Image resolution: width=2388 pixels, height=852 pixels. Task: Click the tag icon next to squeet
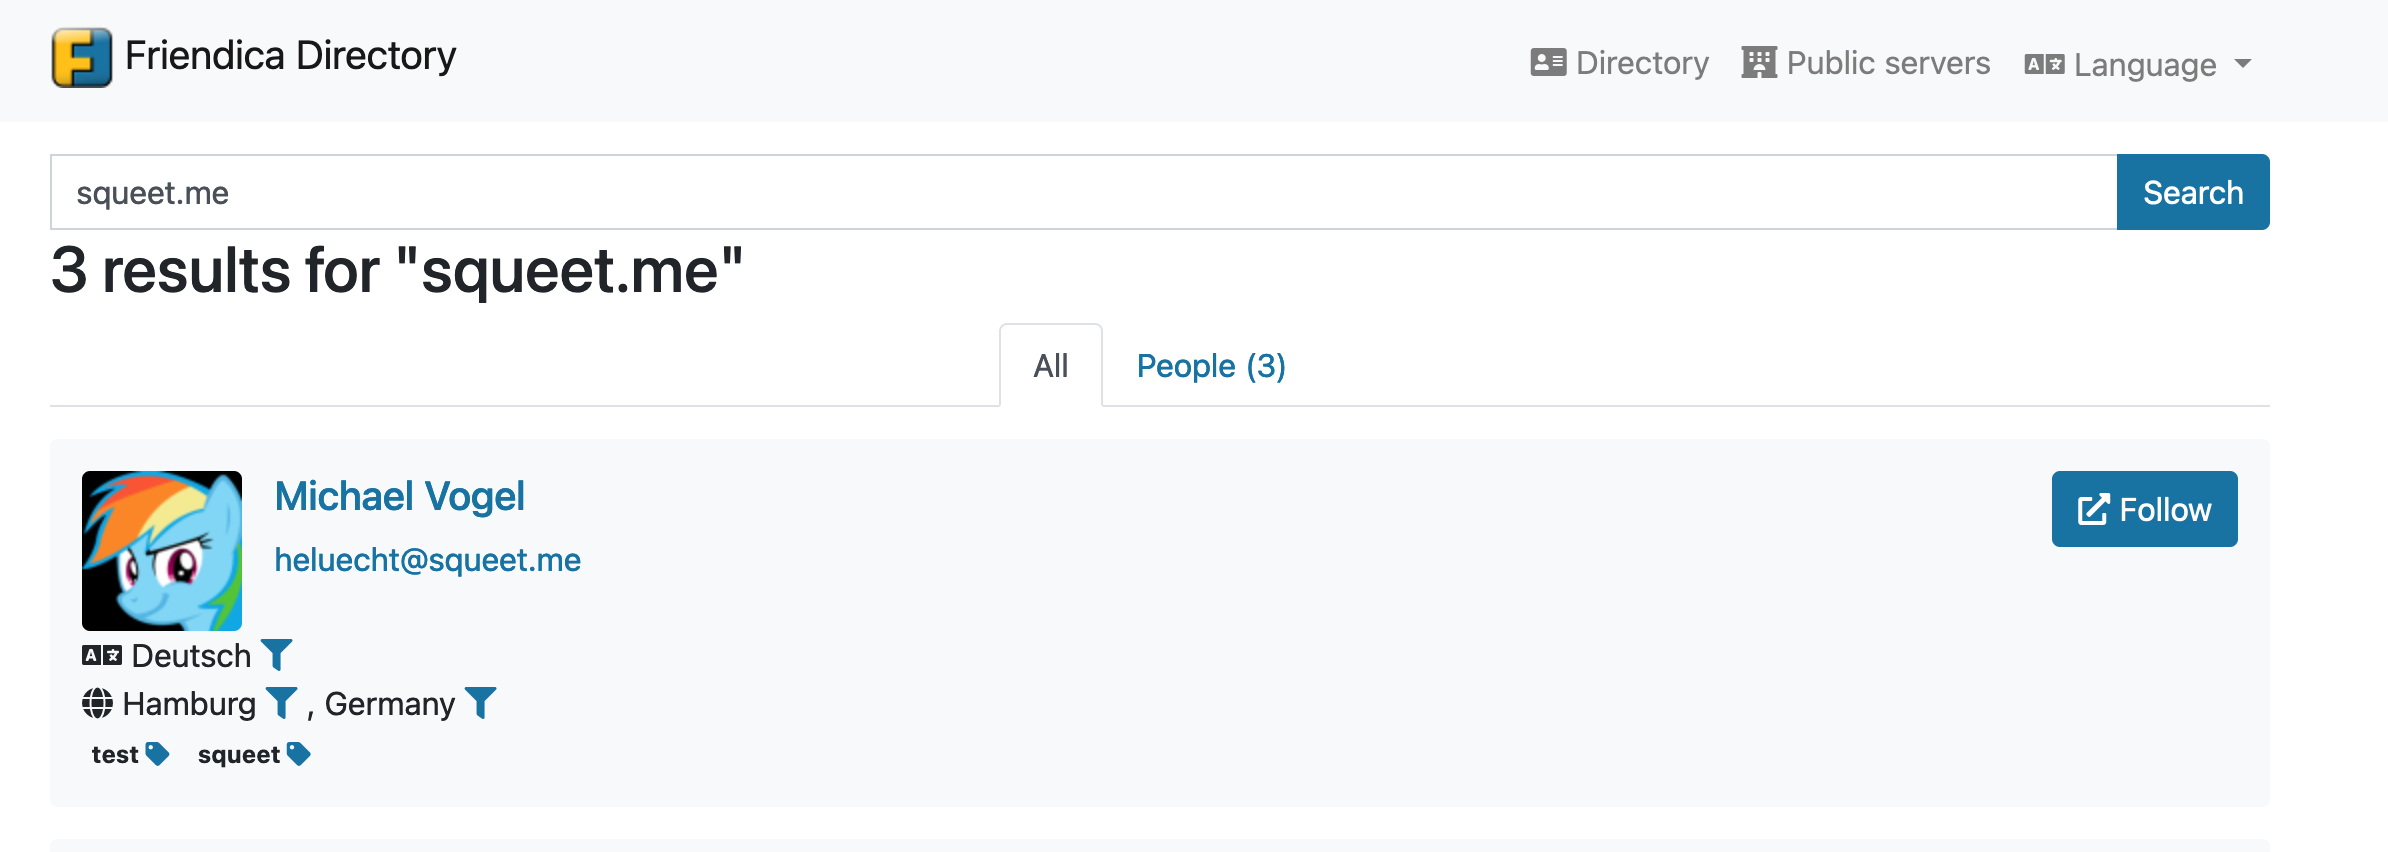point(298,754)
